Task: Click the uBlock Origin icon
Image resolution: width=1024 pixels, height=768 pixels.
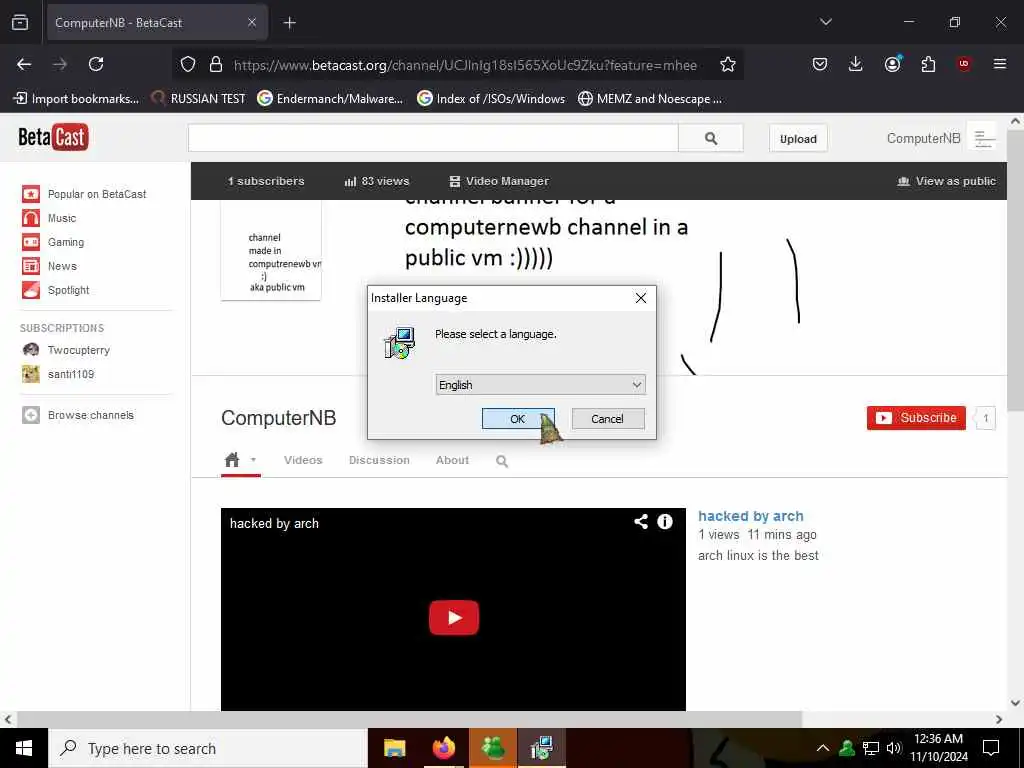Action: pos(963,64)
